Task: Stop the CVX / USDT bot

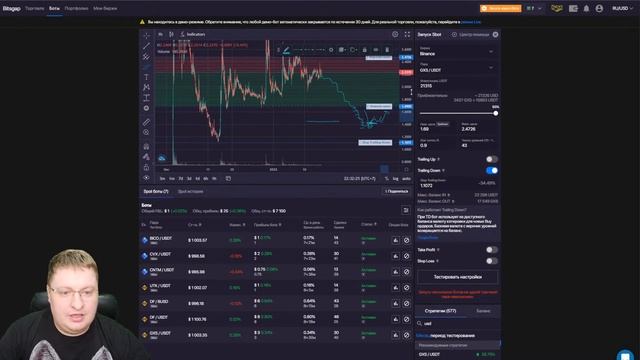Action: coord(407,256)
